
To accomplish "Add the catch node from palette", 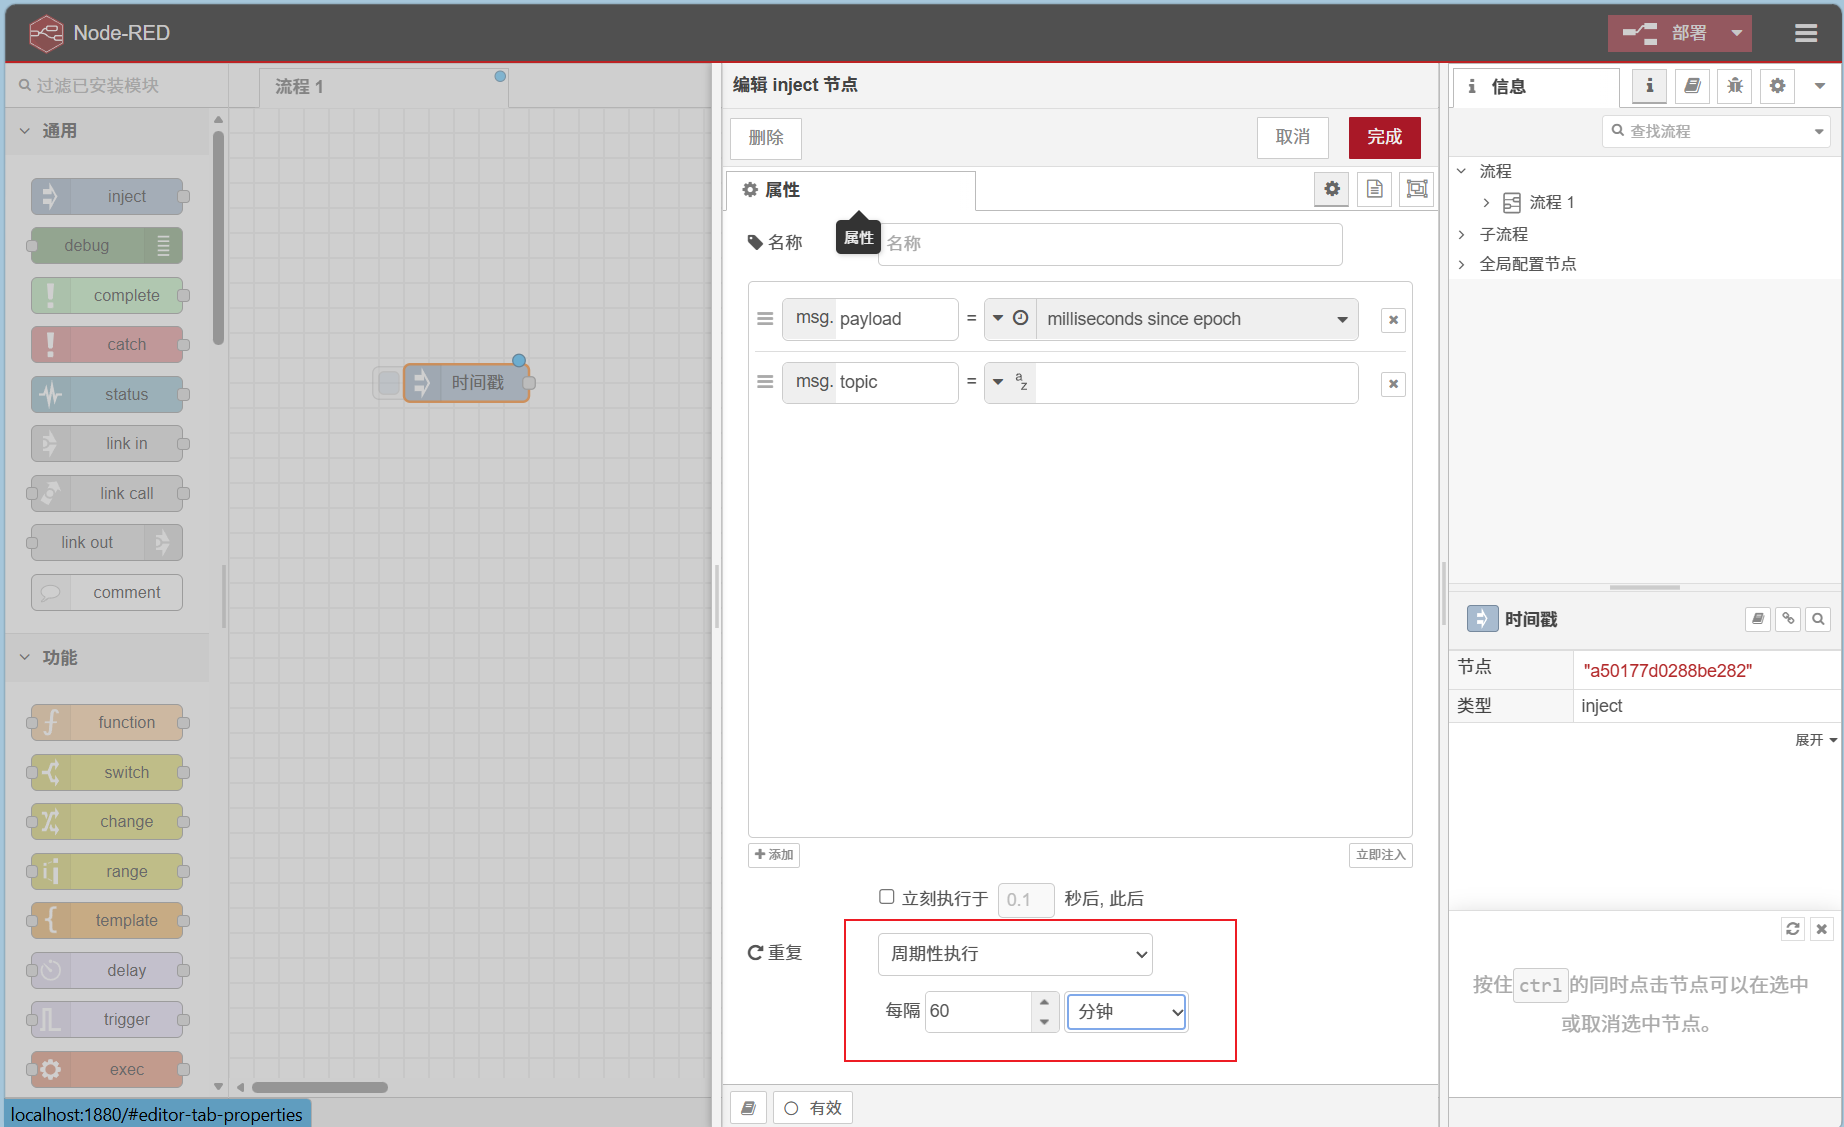I will click(x=108, y=345).
